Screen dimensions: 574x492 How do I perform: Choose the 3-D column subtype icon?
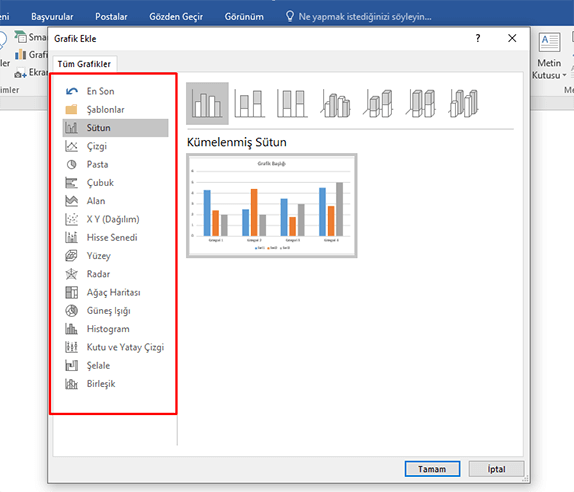(463, 104)
